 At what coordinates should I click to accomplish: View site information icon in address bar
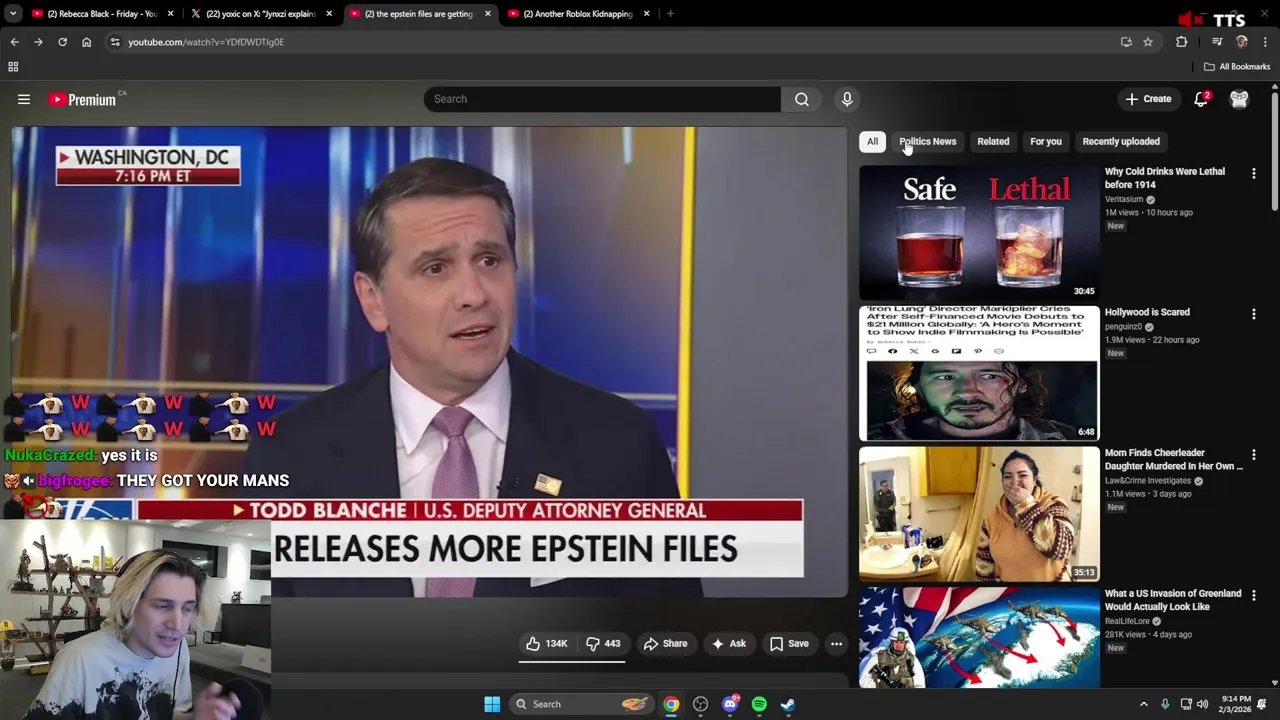pyautogui.click(x=115, y=42)
